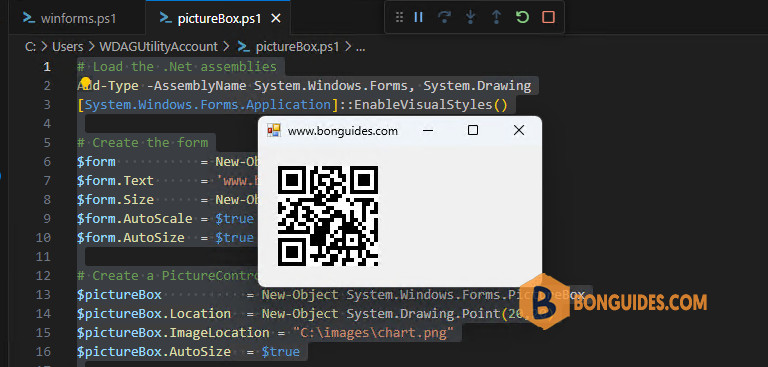Close the www.bonguides.com form window
Image resolution: width=768 pixels, height=367 pixels.
coord(519,130)
